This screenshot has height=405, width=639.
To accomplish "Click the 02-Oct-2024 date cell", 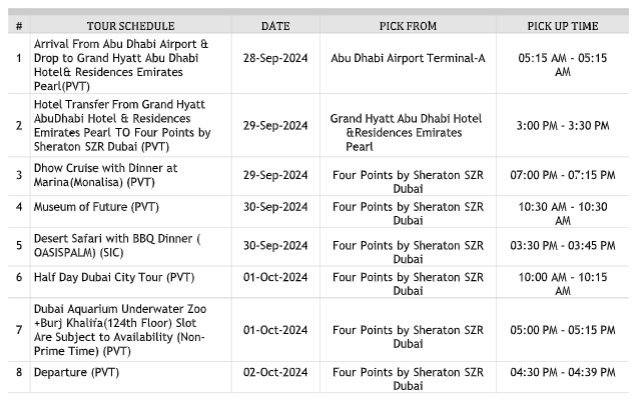I will click(x=275, y=372).
